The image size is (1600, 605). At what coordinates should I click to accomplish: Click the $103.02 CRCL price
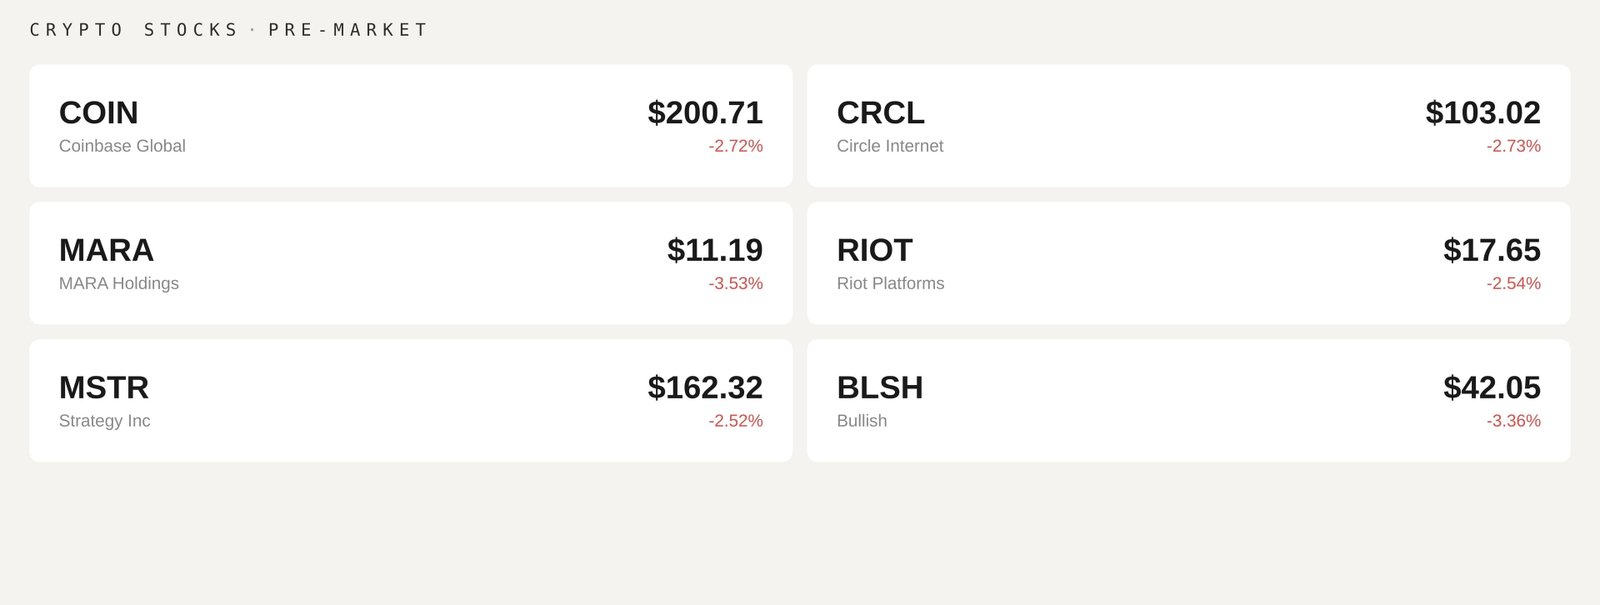1484,113
